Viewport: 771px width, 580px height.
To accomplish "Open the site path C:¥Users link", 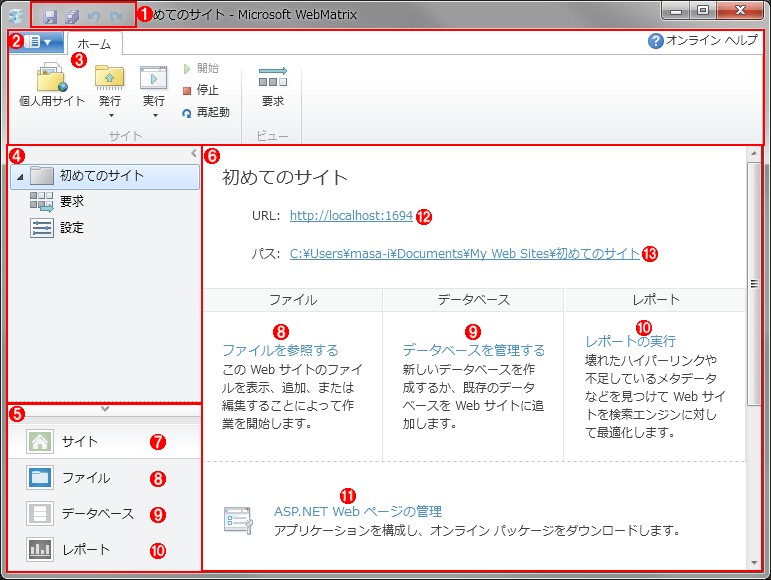I will 465,254.
